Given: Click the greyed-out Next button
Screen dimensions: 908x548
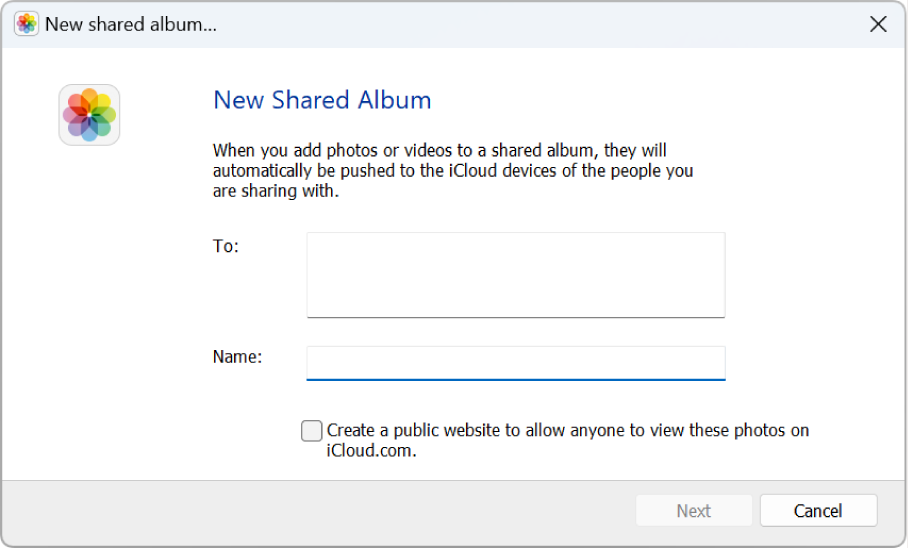Looking at the screenshot, I should pyautogui.click(x=693, y=511).
